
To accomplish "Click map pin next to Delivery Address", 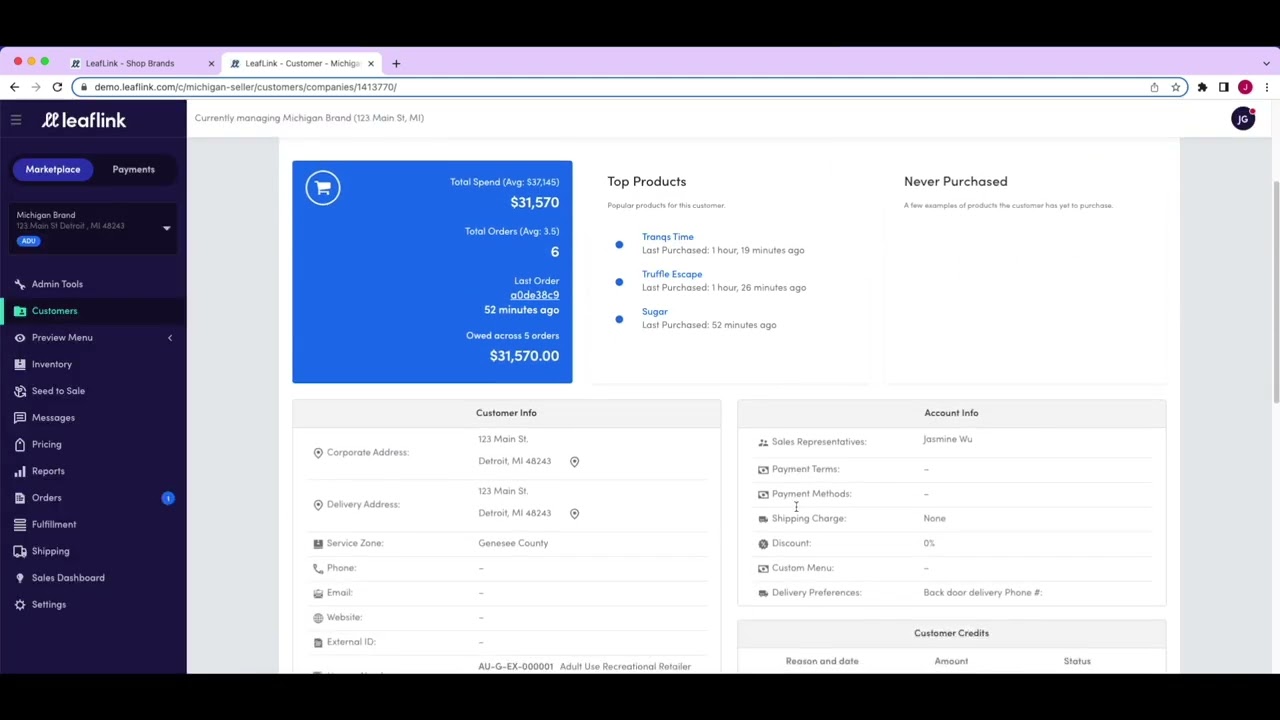I will tap(574, 513).
